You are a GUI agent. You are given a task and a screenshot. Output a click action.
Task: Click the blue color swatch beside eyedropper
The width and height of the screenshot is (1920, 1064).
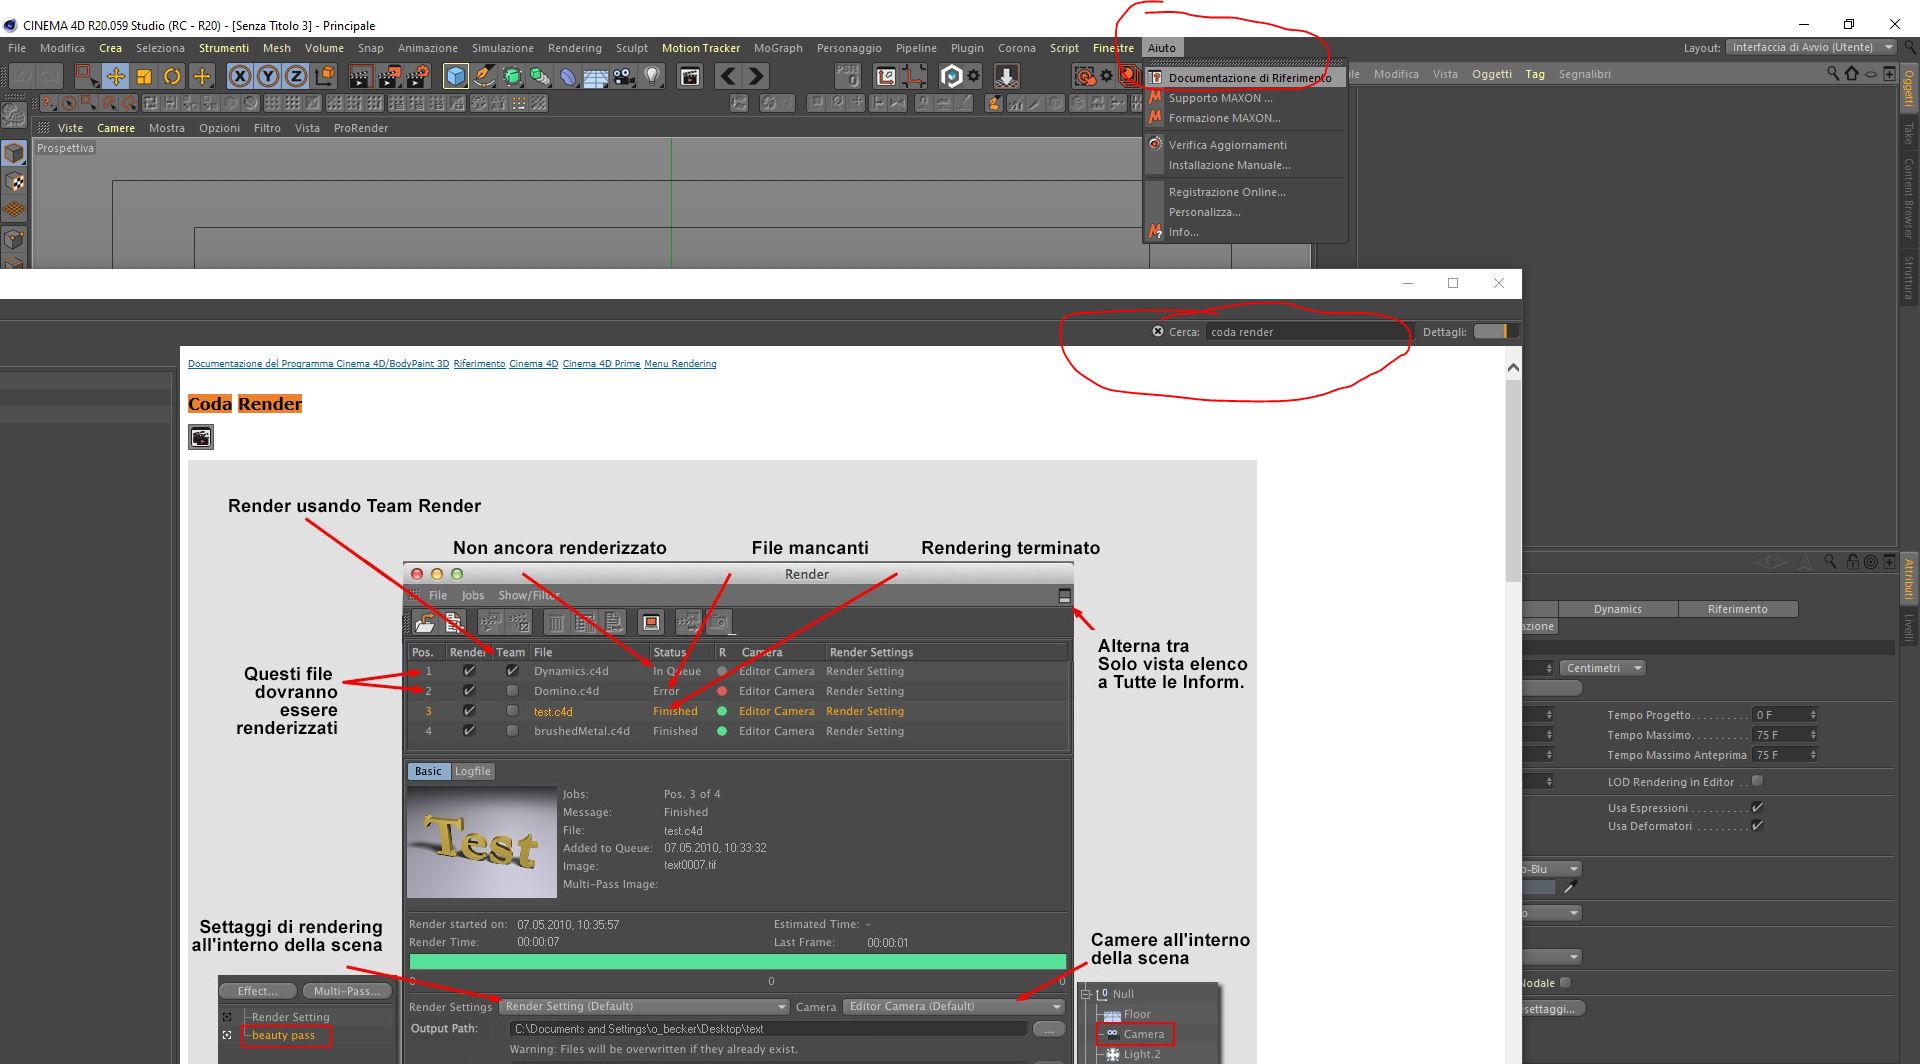pos(1539,887)
